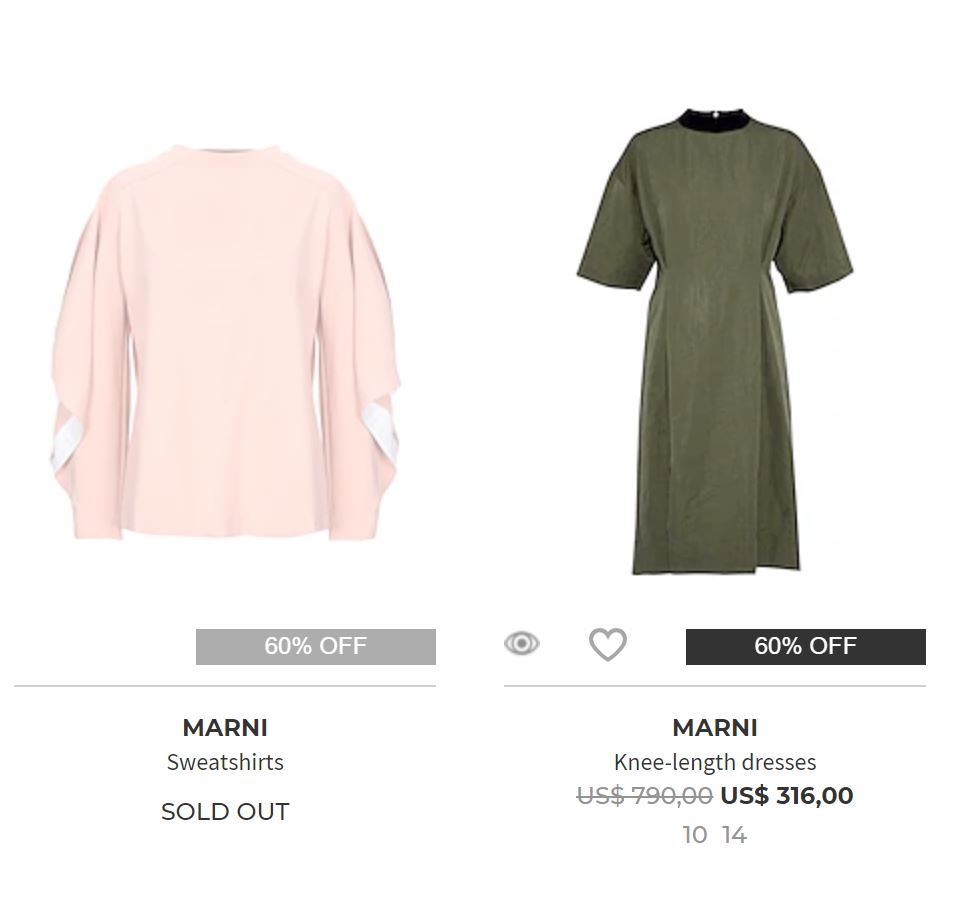Open the olive green dress product image
This screenshot has height=918, width=962.
pos(714,340)
